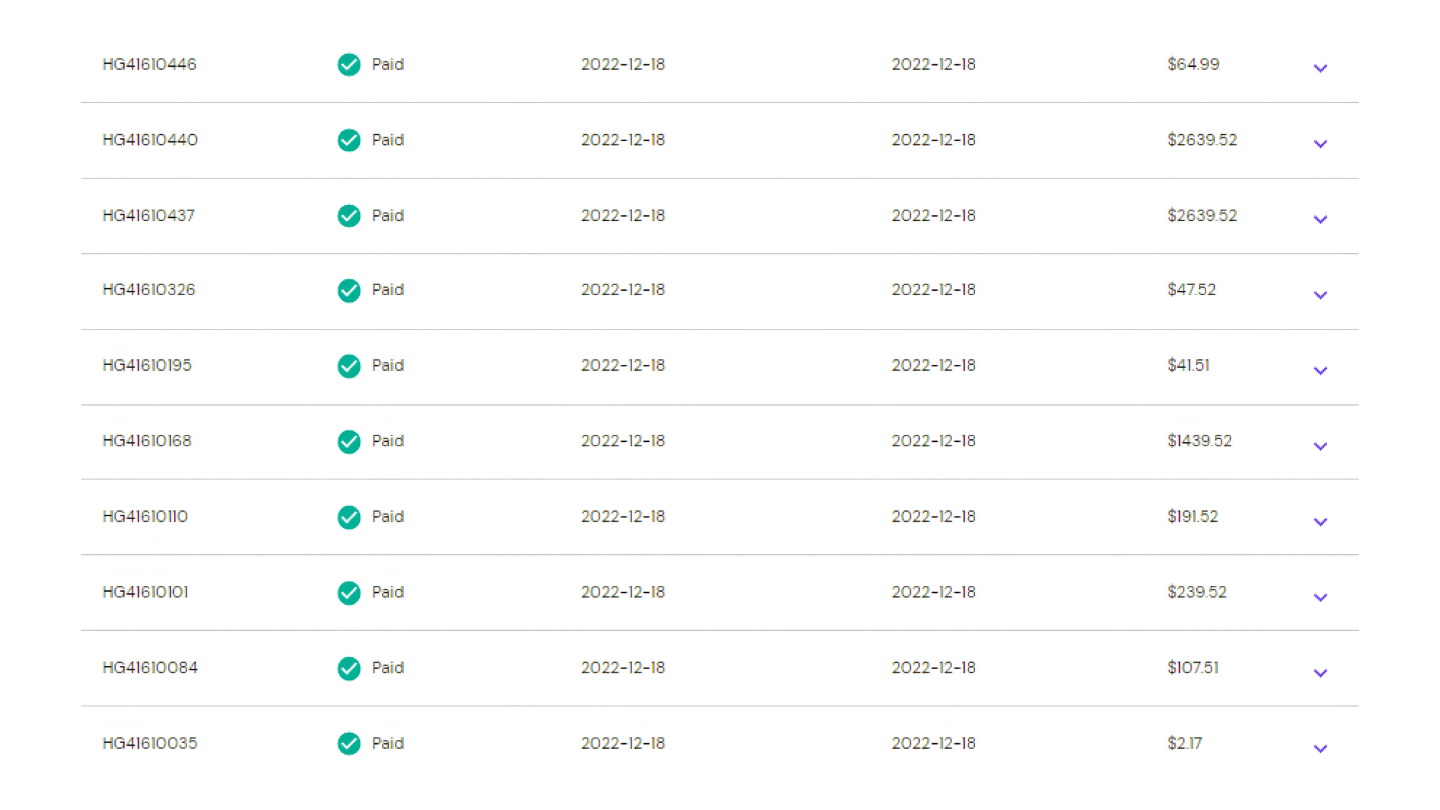1440x810 pixels.
Task: Expand the $2639.52 invoice HG41610437 row
Action: (x=1320, y=219)
